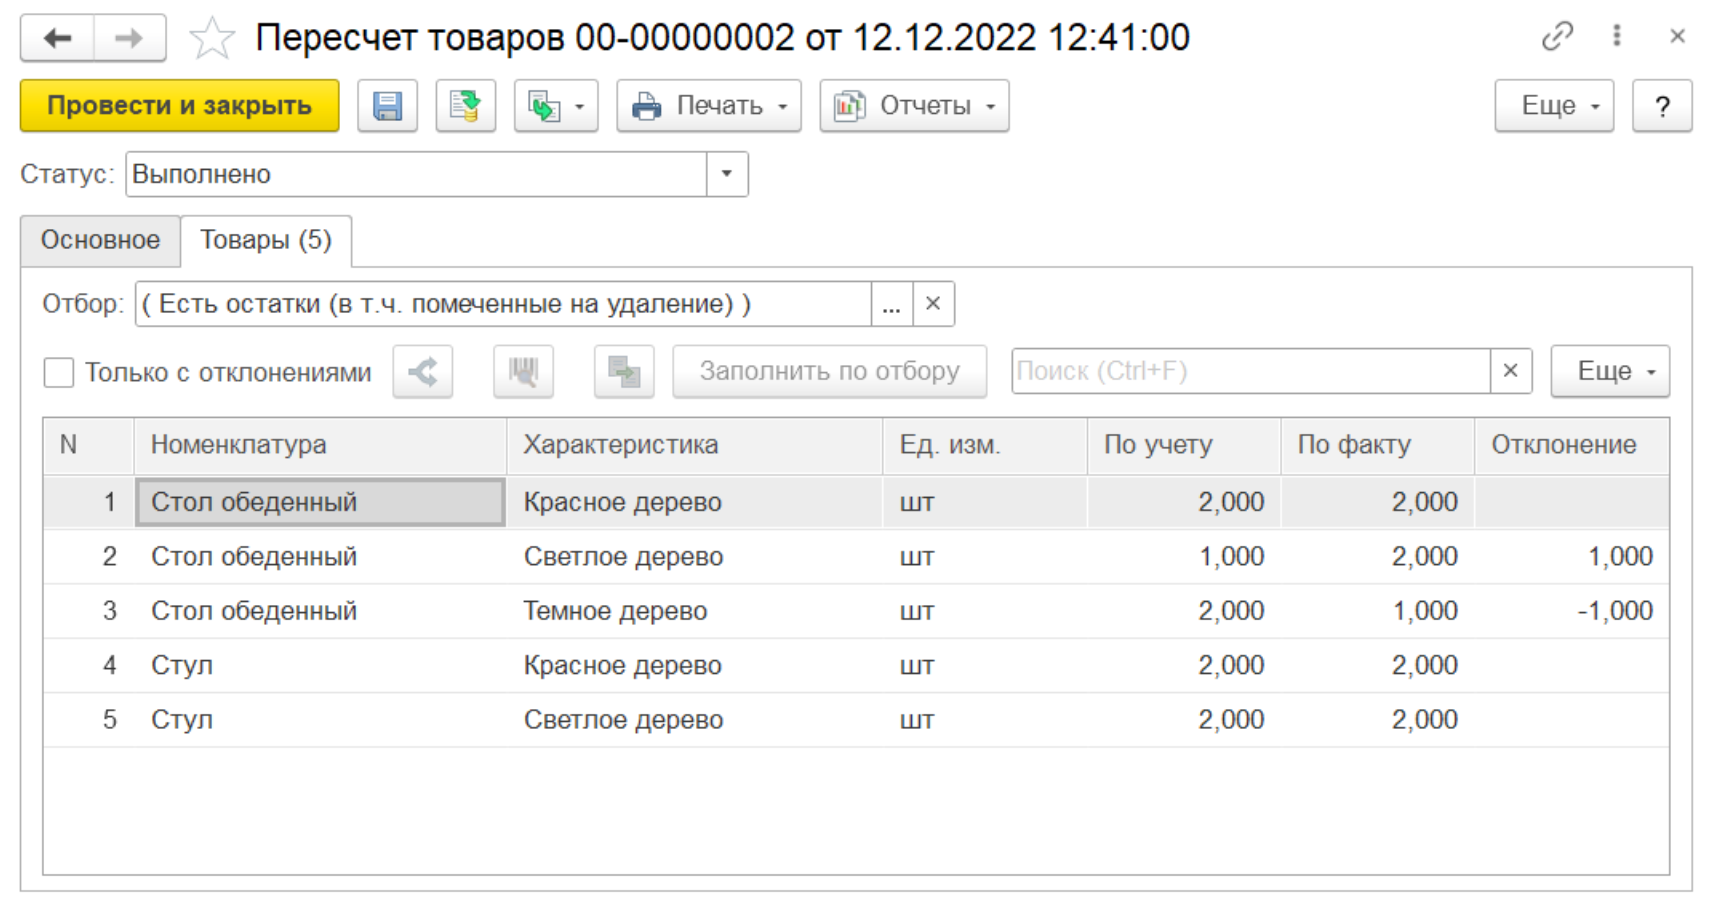Viewport: 1728px width, 914px height.
Task: Enable 'Только с отклонениями' checkbox
Action: [x=59, y=373]
